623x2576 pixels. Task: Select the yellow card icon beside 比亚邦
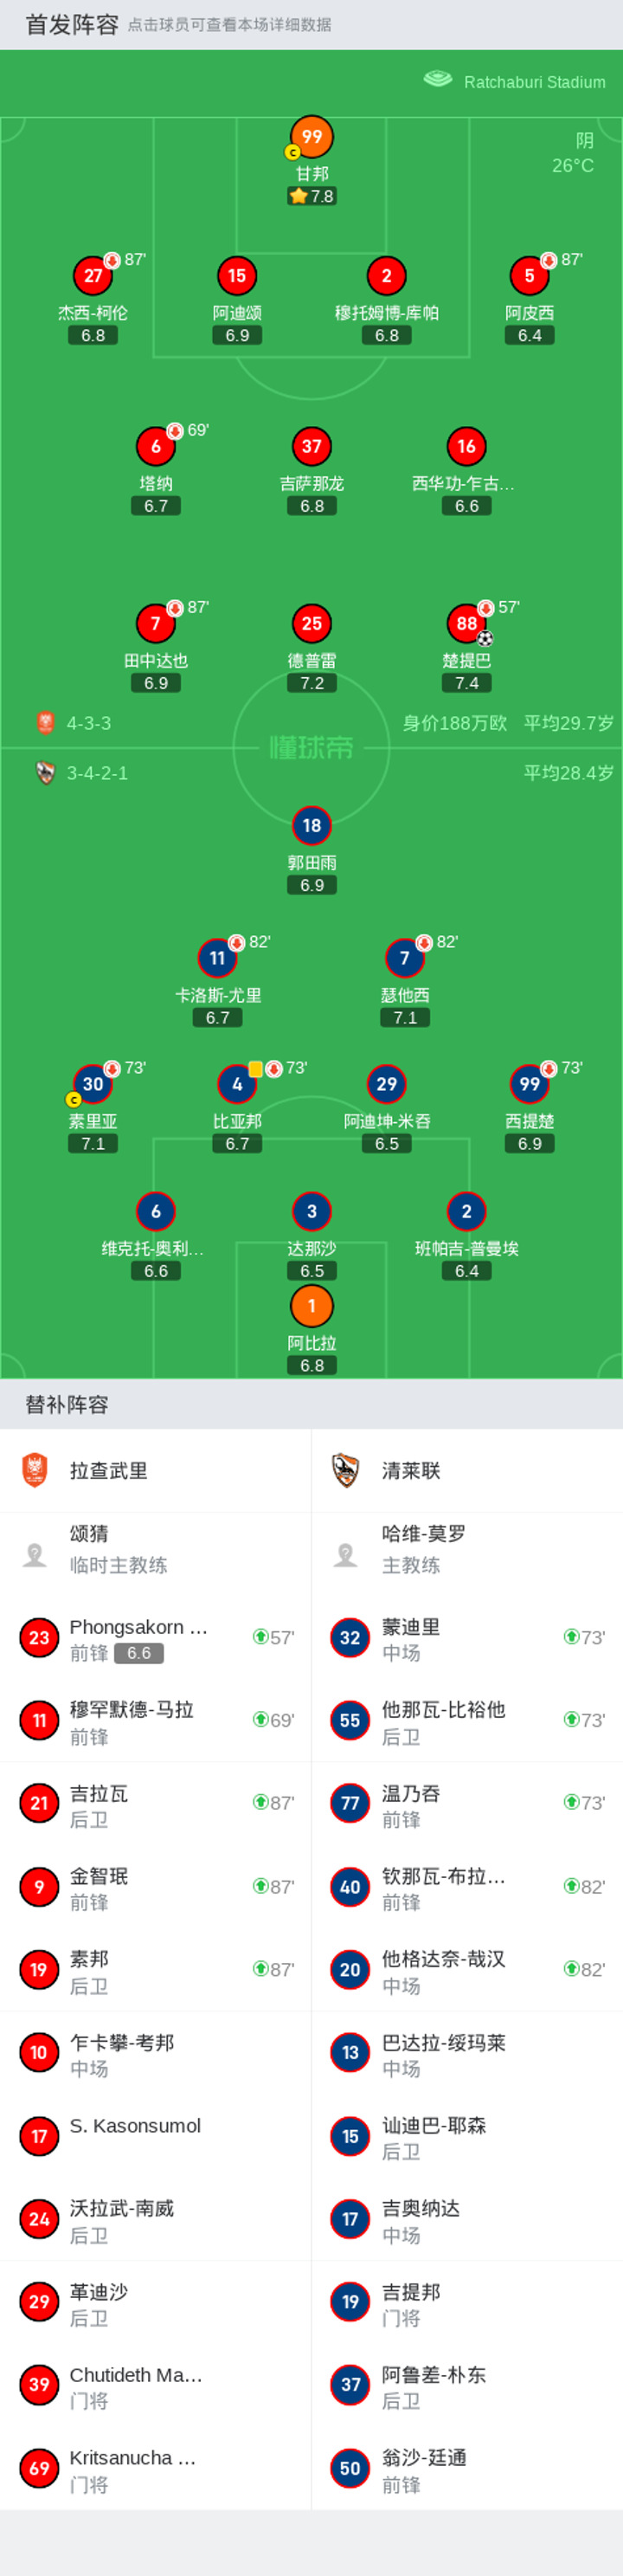tap(255, 1068)
